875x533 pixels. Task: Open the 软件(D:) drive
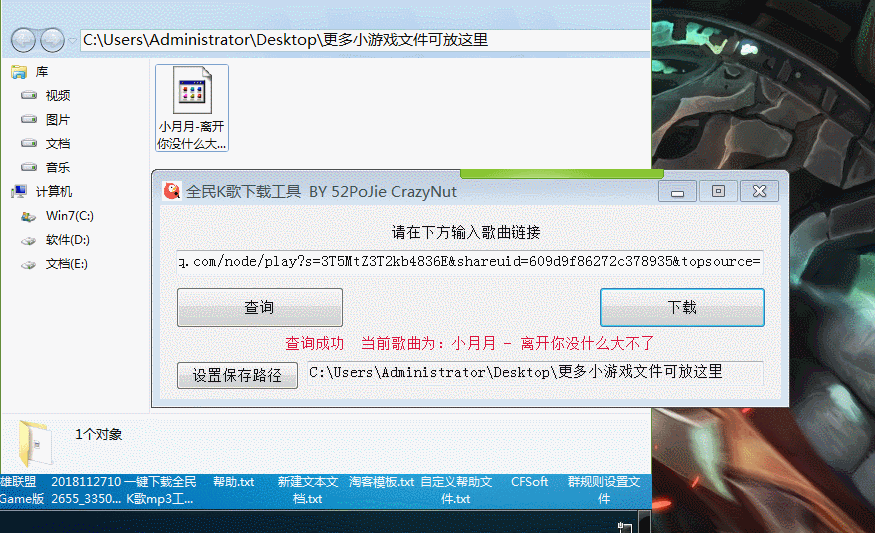tap(67, 240)
